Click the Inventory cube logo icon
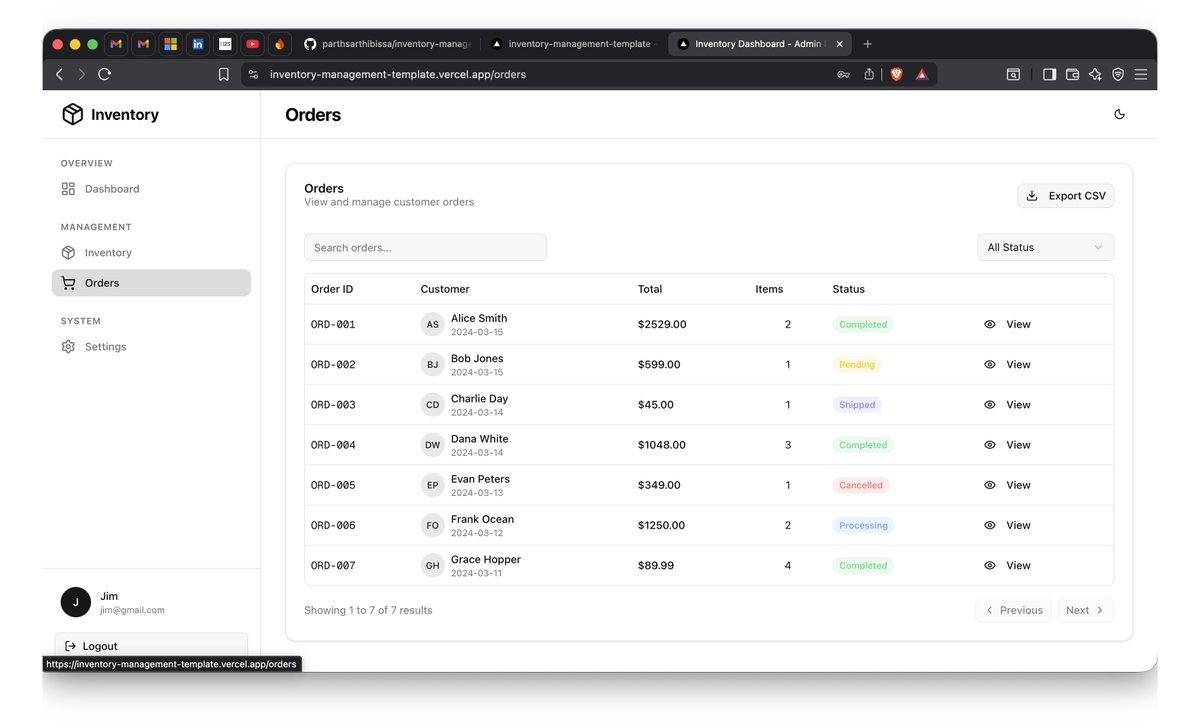The image size is (1200, 728). 72,114
